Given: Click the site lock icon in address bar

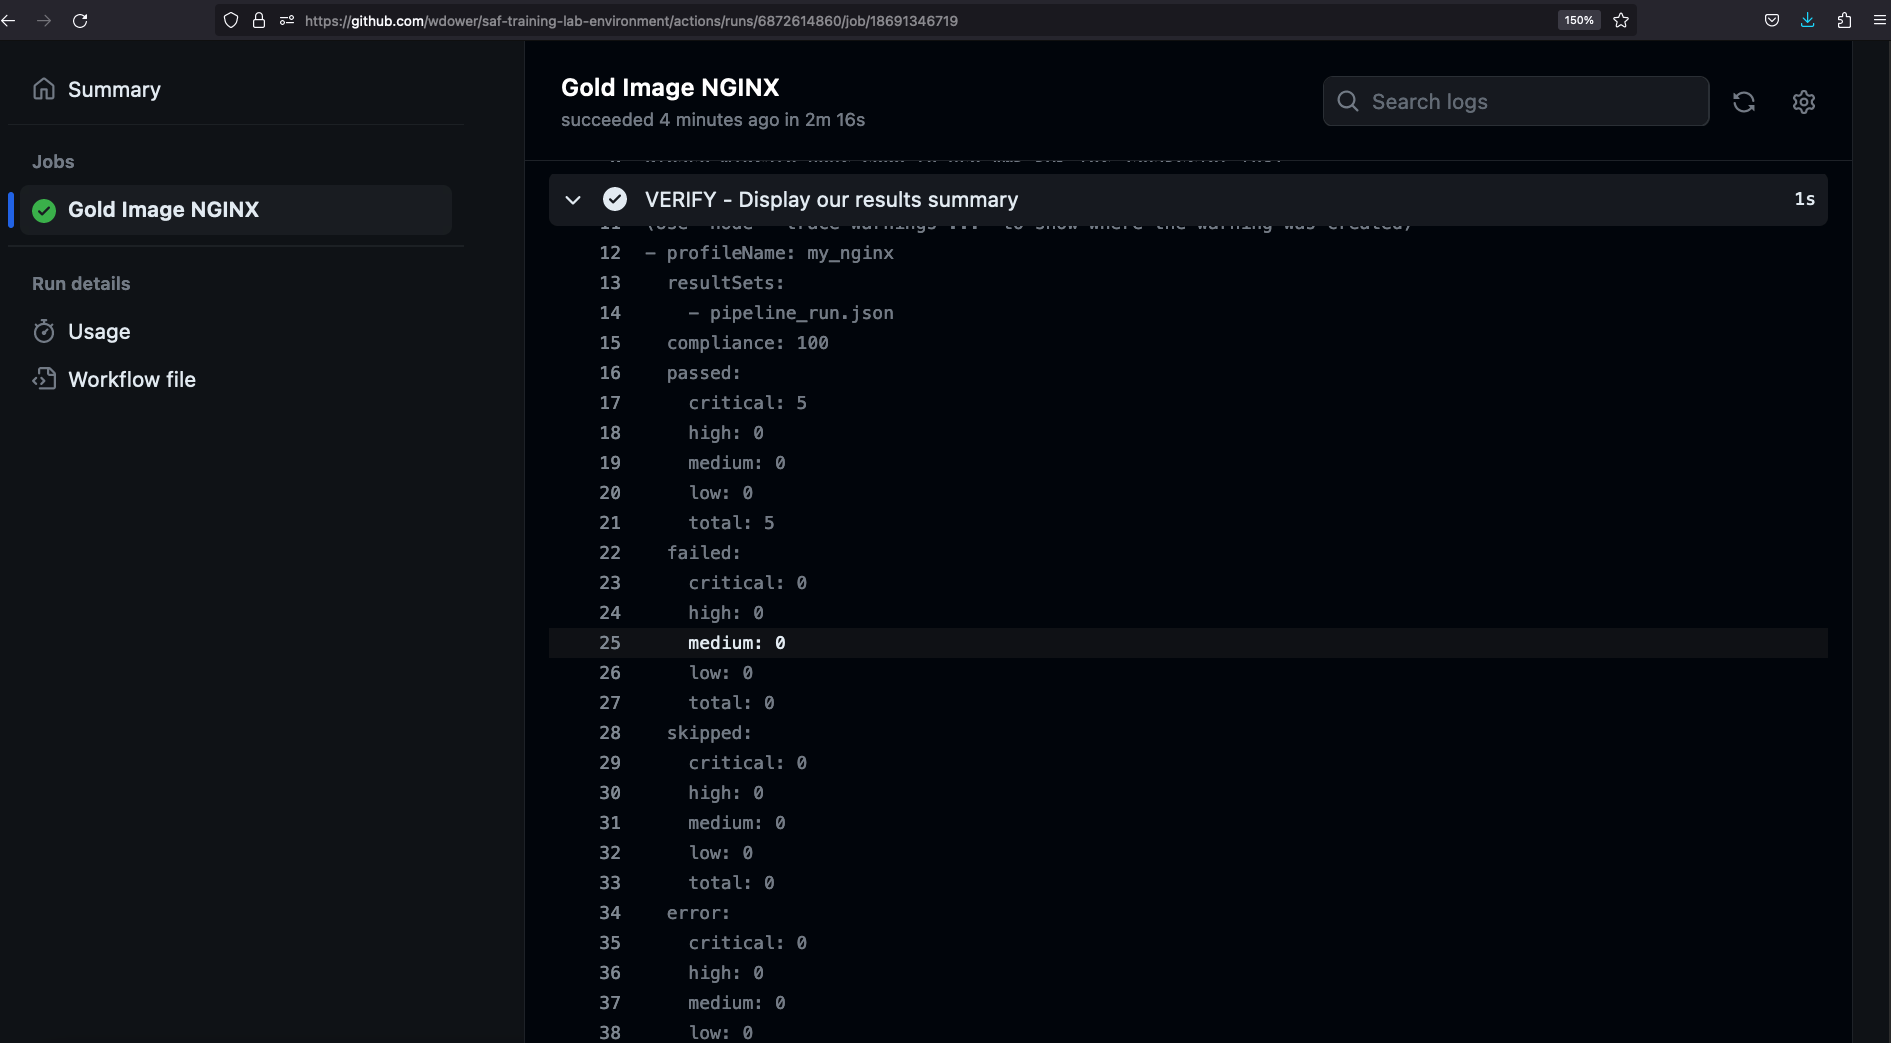Looking at the screenshot, I should (259, 20).
